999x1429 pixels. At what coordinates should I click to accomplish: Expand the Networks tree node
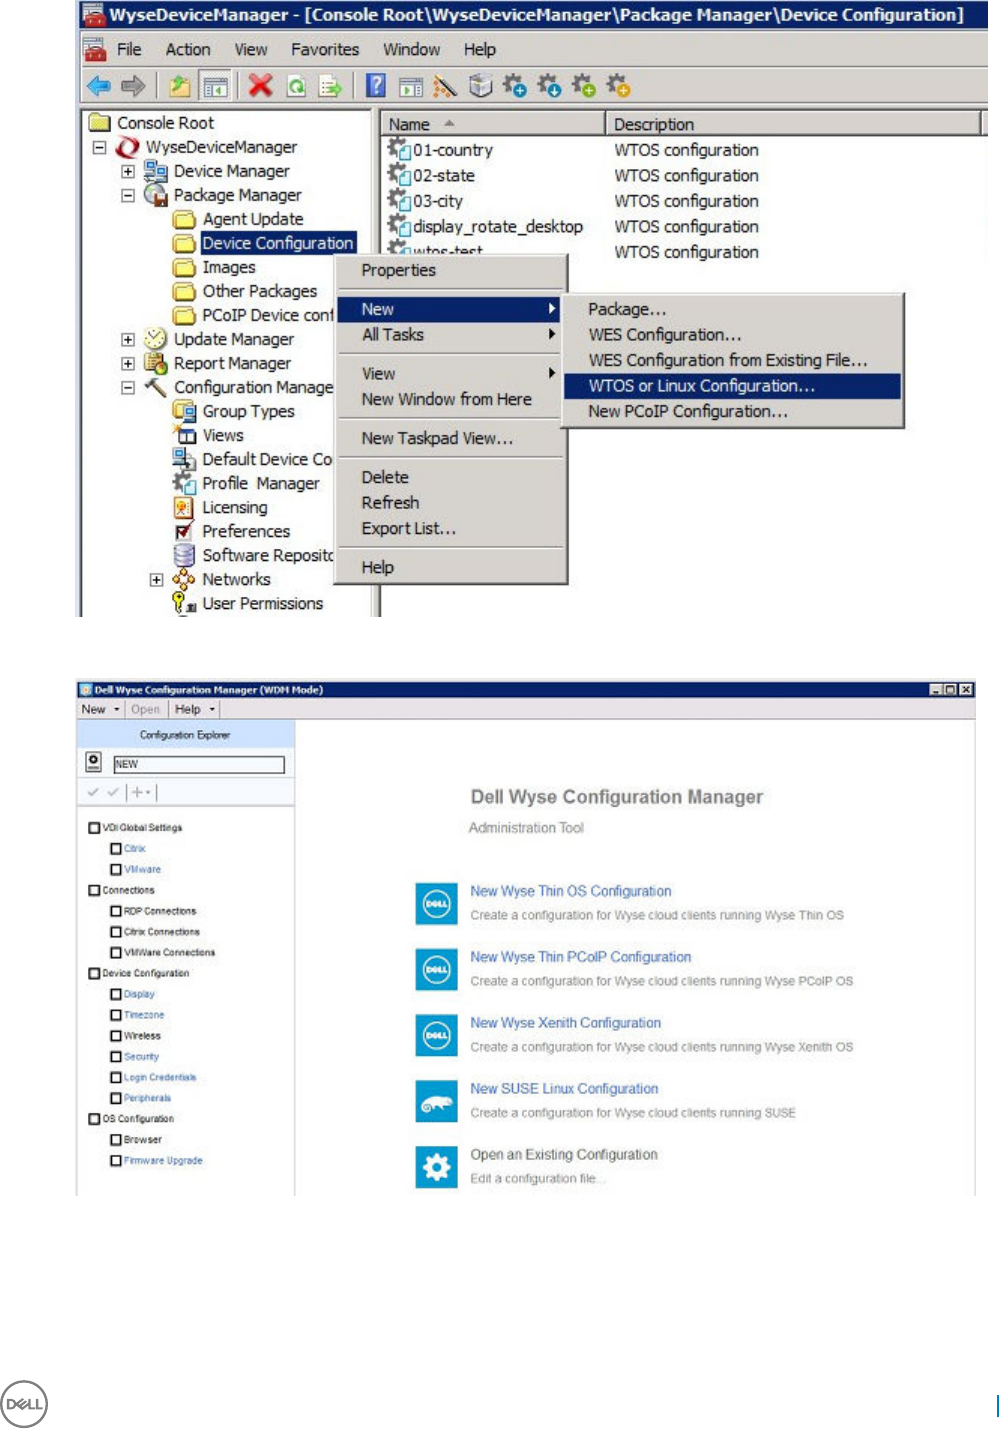tap(156, 579)
